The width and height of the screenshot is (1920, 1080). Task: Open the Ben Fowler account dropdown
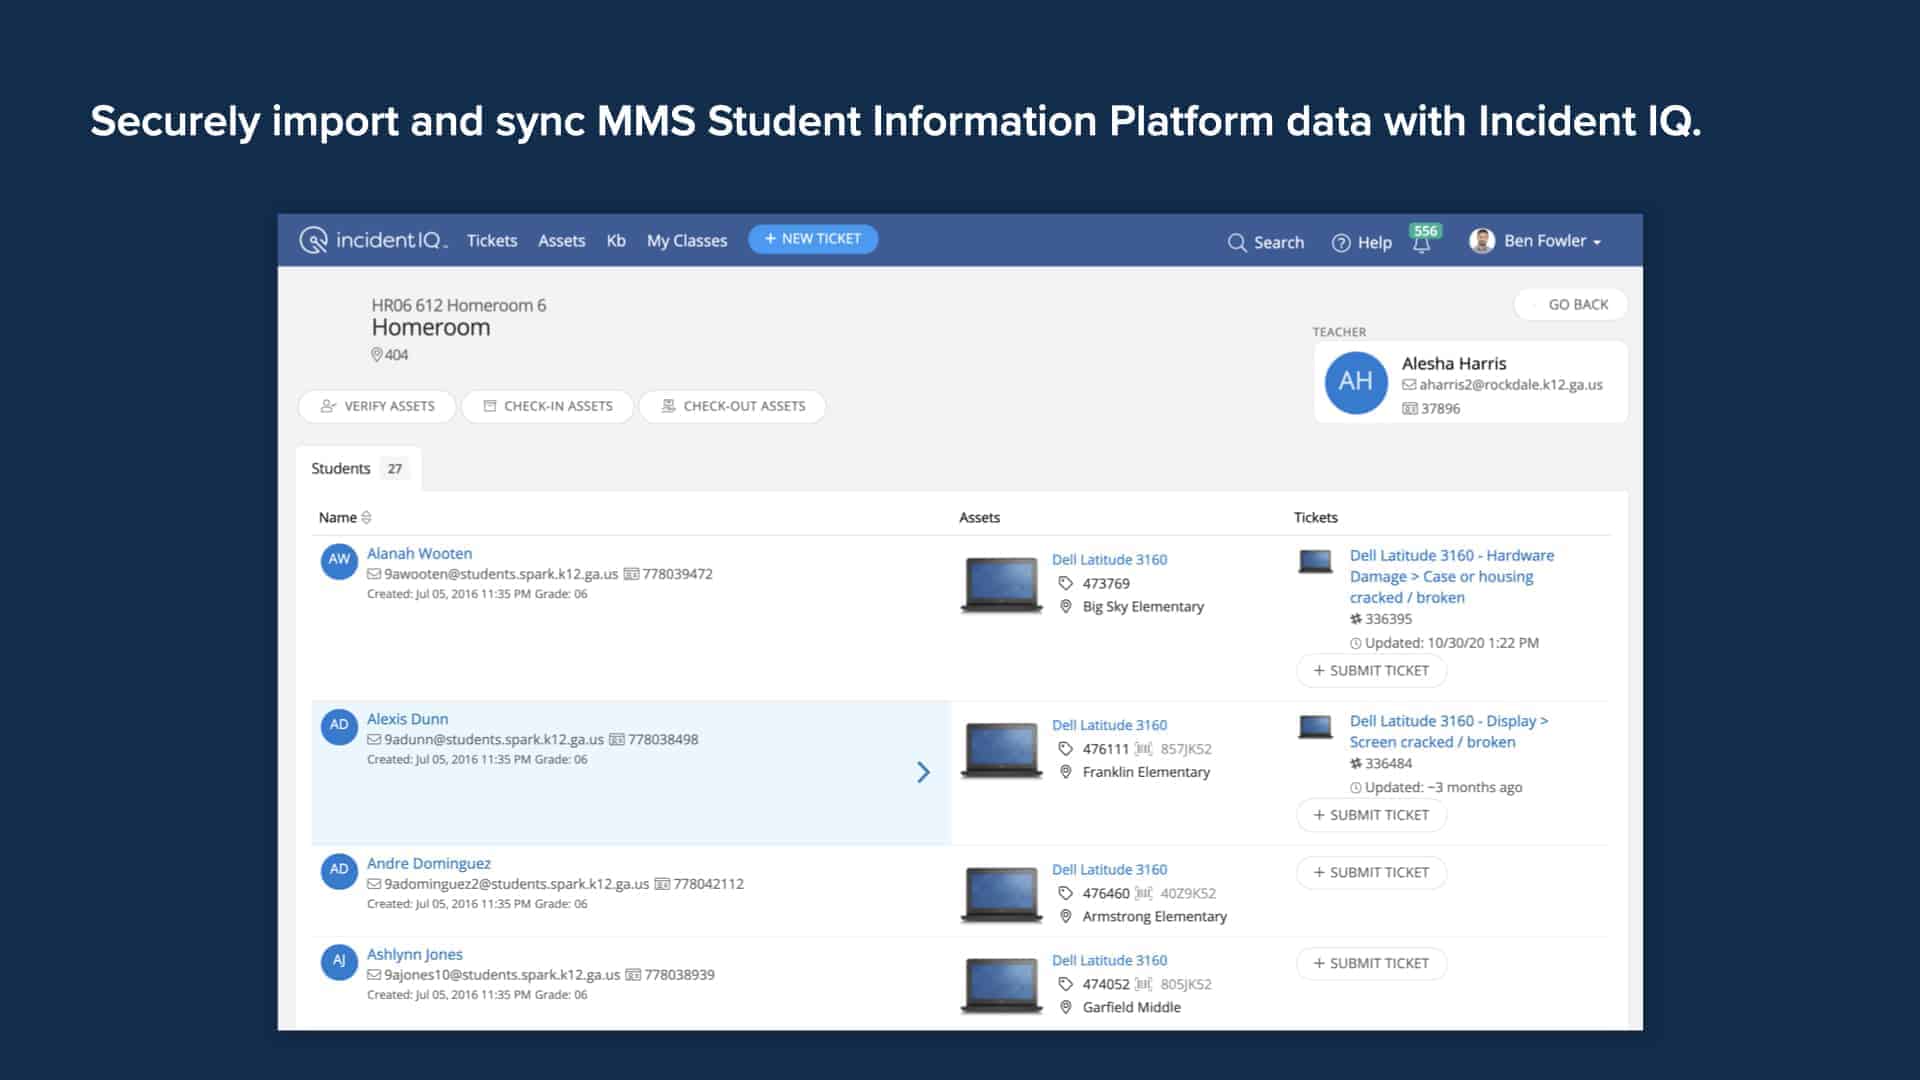(x=1537, y=241)
